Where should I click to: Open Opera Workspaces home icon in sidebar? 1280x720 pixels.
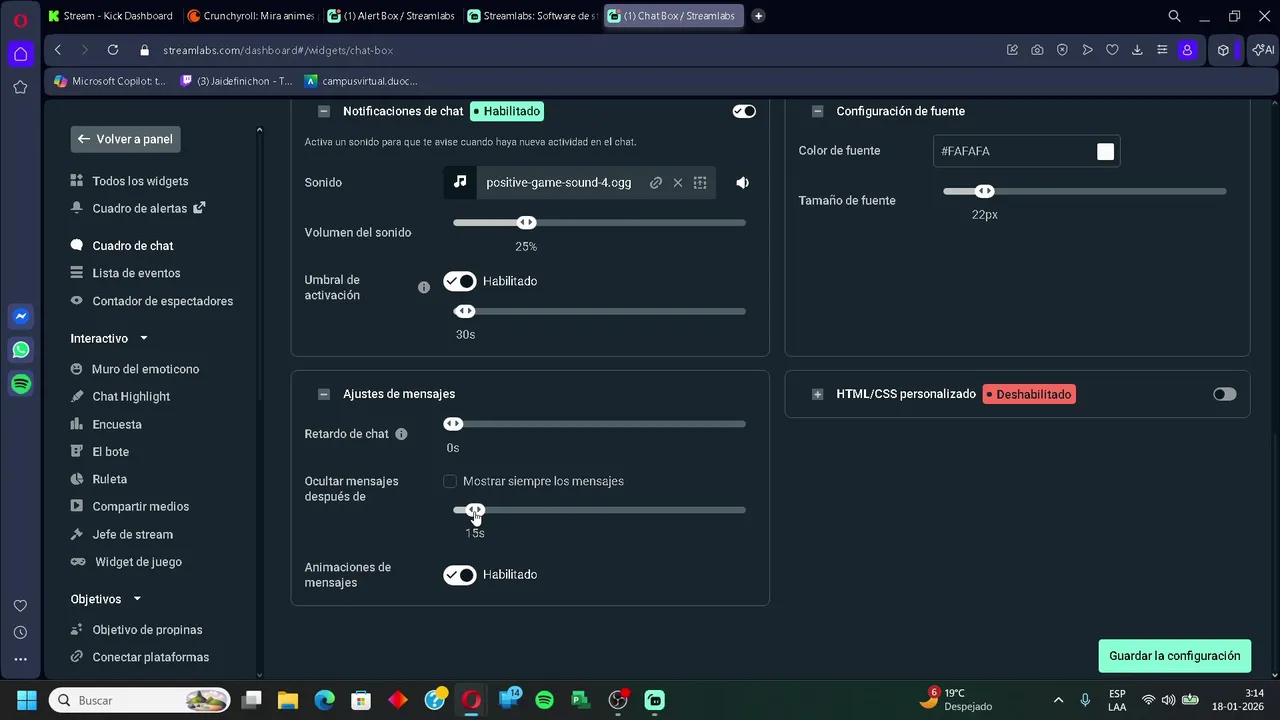click(x=20, y=54)
